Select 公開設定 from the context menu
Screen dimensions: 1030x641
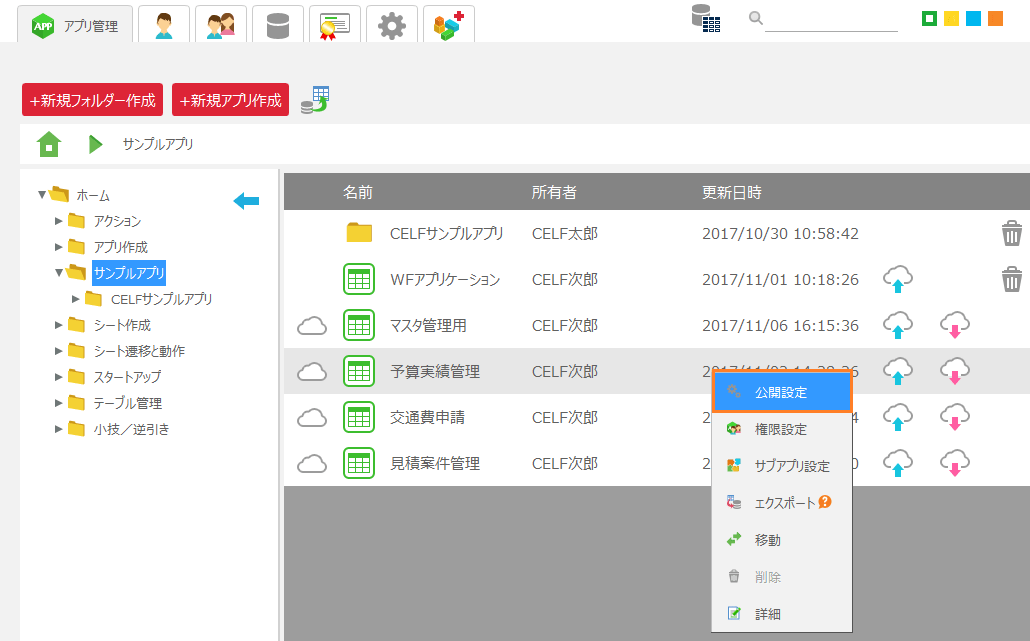[x=781, y=393]
